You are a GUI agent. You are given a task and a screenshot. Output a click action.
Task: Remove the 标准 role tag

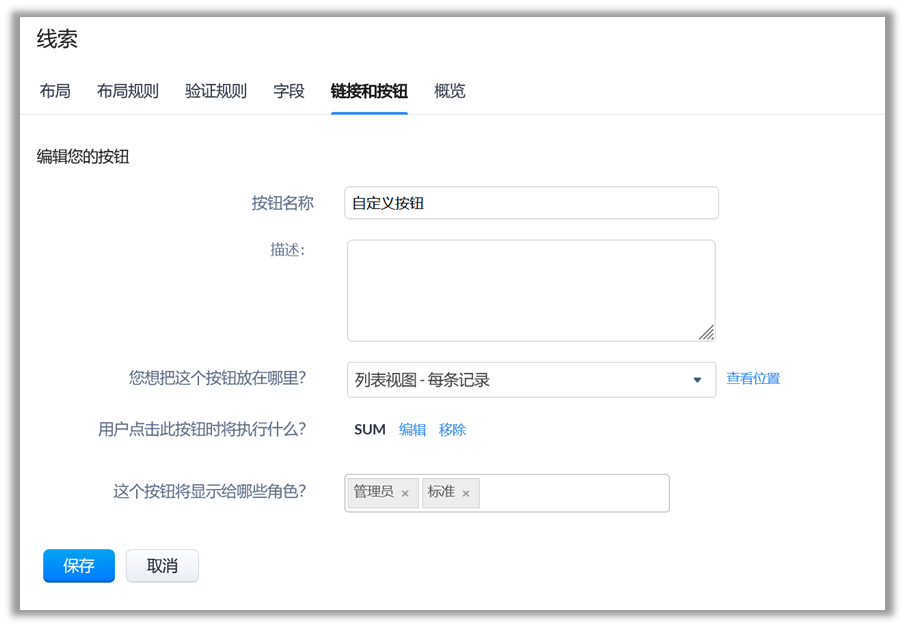(466, 493)
